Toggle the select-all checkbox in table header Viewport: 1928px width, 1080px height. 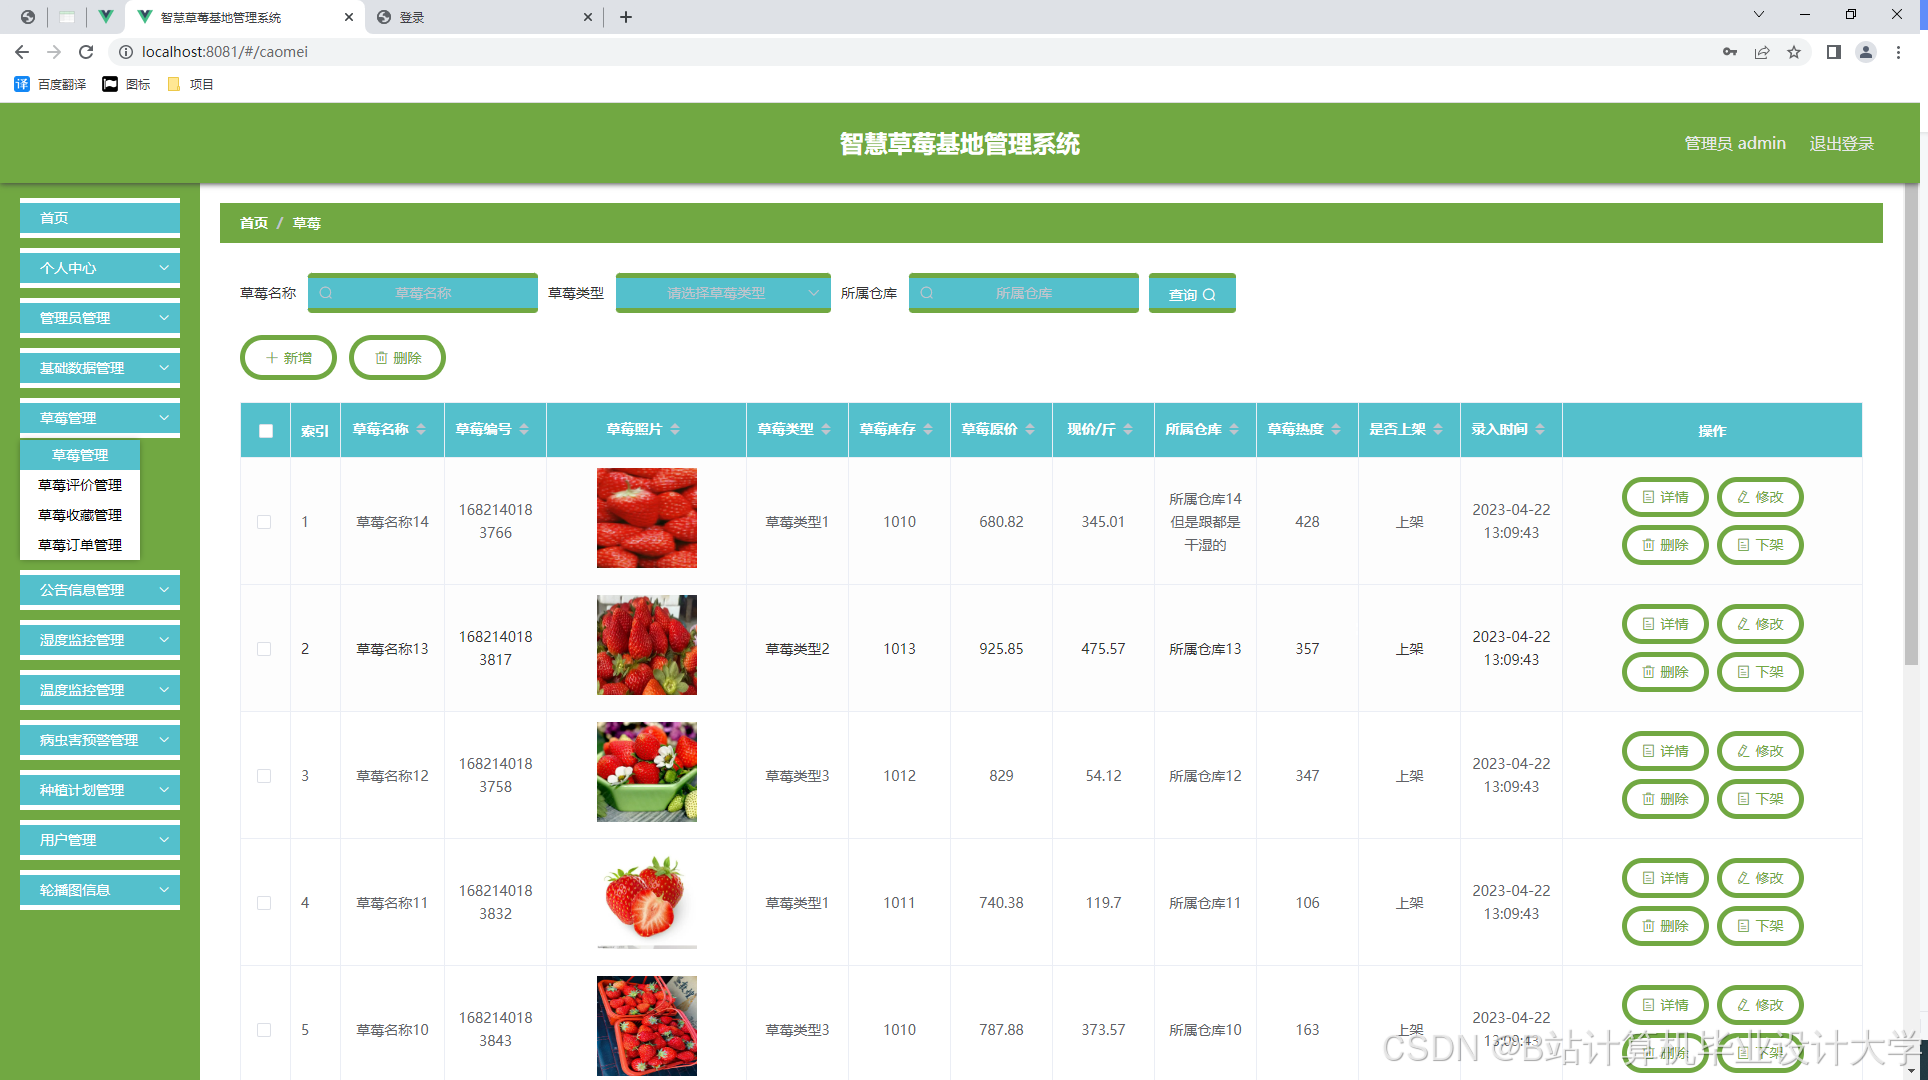266,431
